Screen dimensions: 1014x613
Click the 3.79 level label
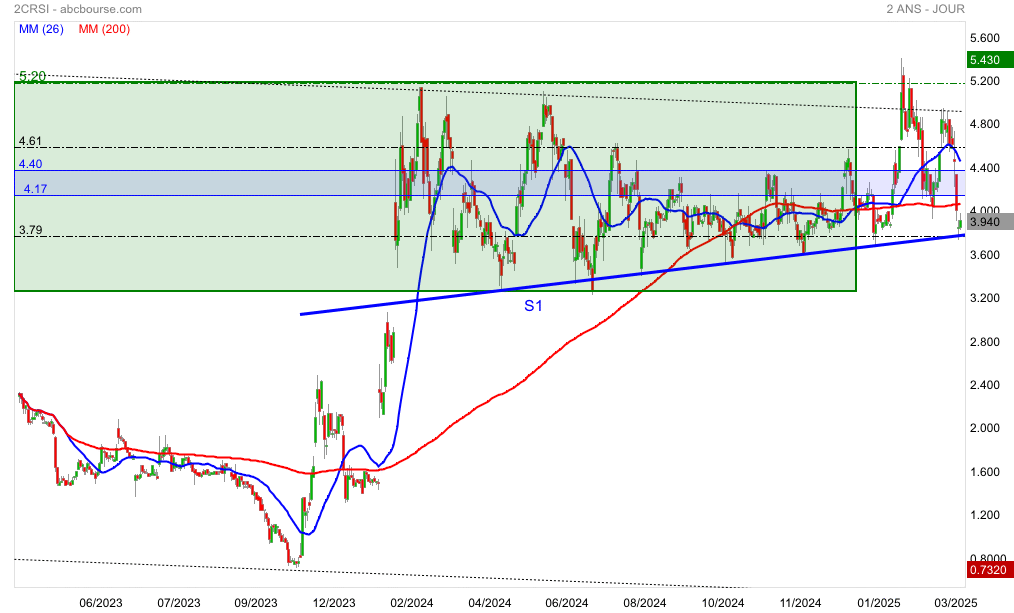coord(30,230)
